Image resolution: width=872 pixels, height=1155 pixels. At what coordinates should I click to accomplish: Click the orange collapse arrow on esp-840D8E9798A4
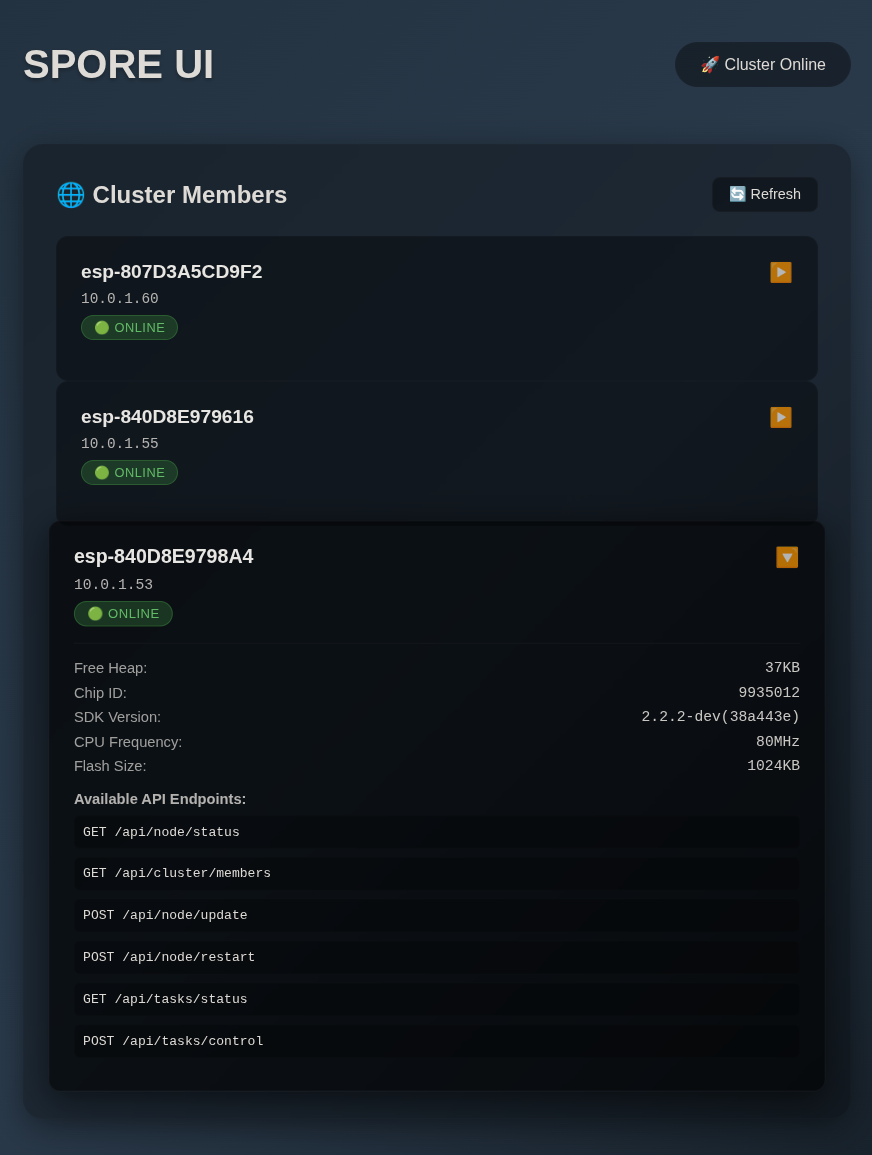click(x=787, y=557)
